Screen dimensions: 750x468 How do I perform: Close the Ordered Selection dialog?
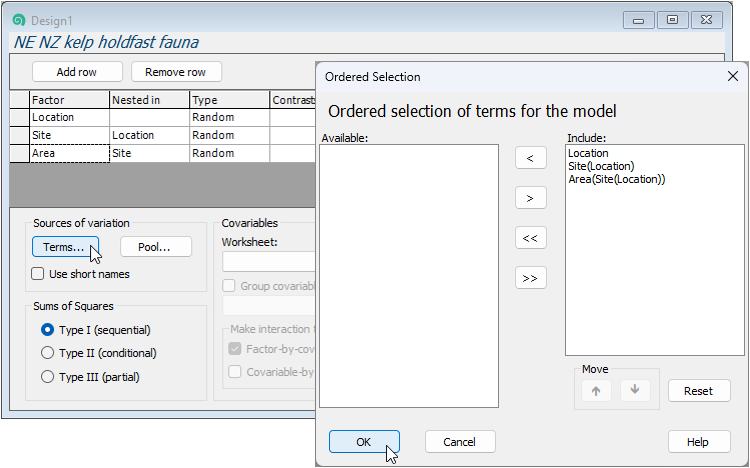732,76
